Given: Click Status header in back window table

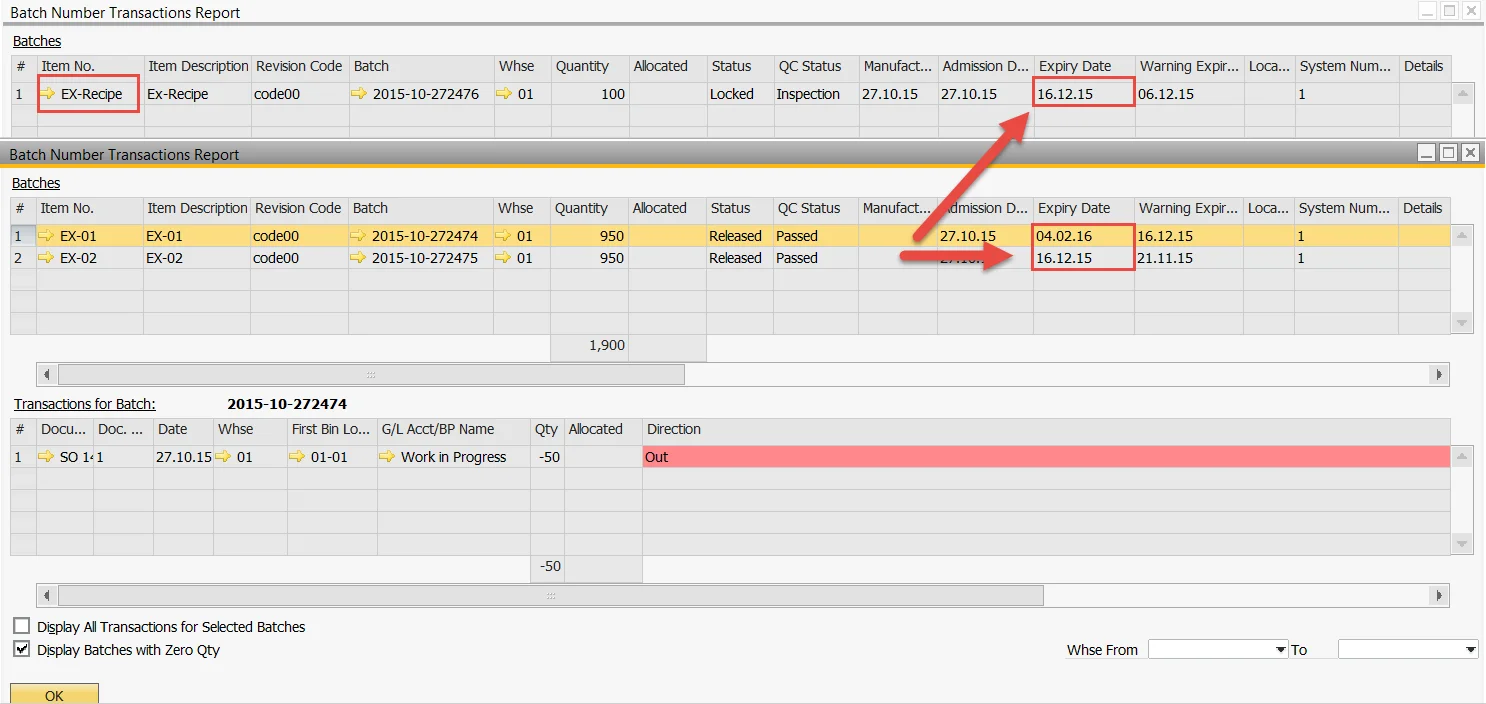Looking at the screenshot, I should pyautogui.click(x=741, y=66).
